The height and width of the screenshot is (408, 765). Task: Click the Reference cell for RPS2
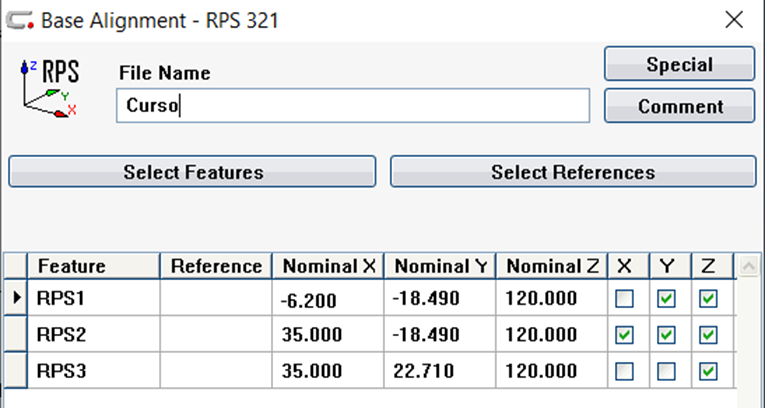point(216,335)
